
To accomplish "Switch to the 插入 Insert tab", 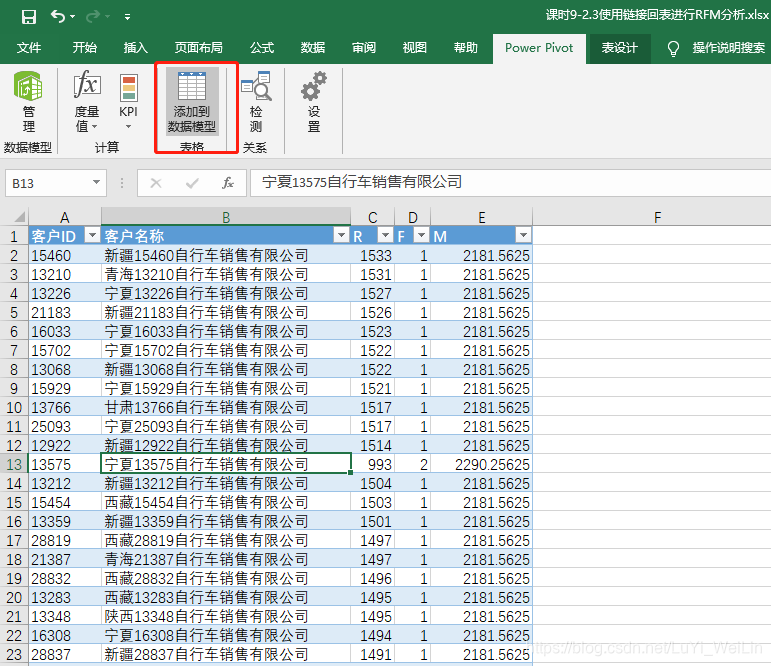I will 136,48.
